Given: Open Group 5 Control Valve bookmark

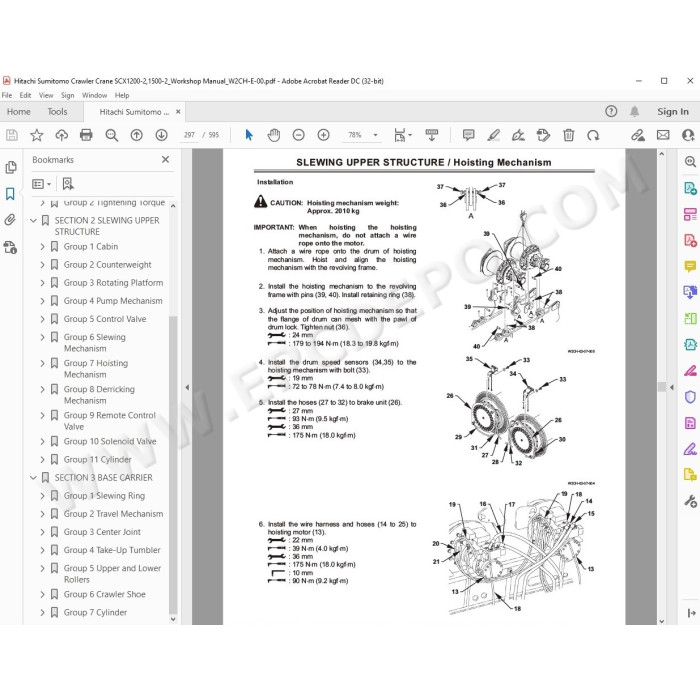Looking at the screenshot, I should point(105,319).
